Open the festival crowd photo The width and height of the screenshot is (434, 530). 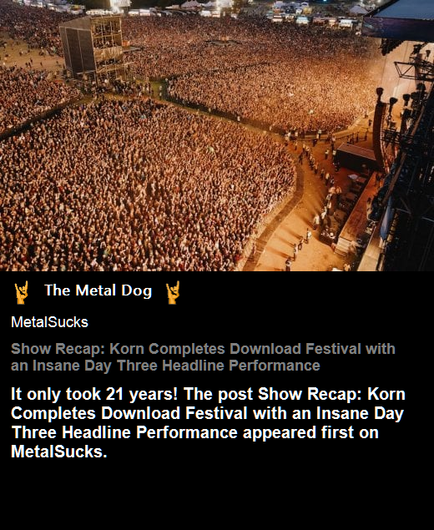click(217, 135)
